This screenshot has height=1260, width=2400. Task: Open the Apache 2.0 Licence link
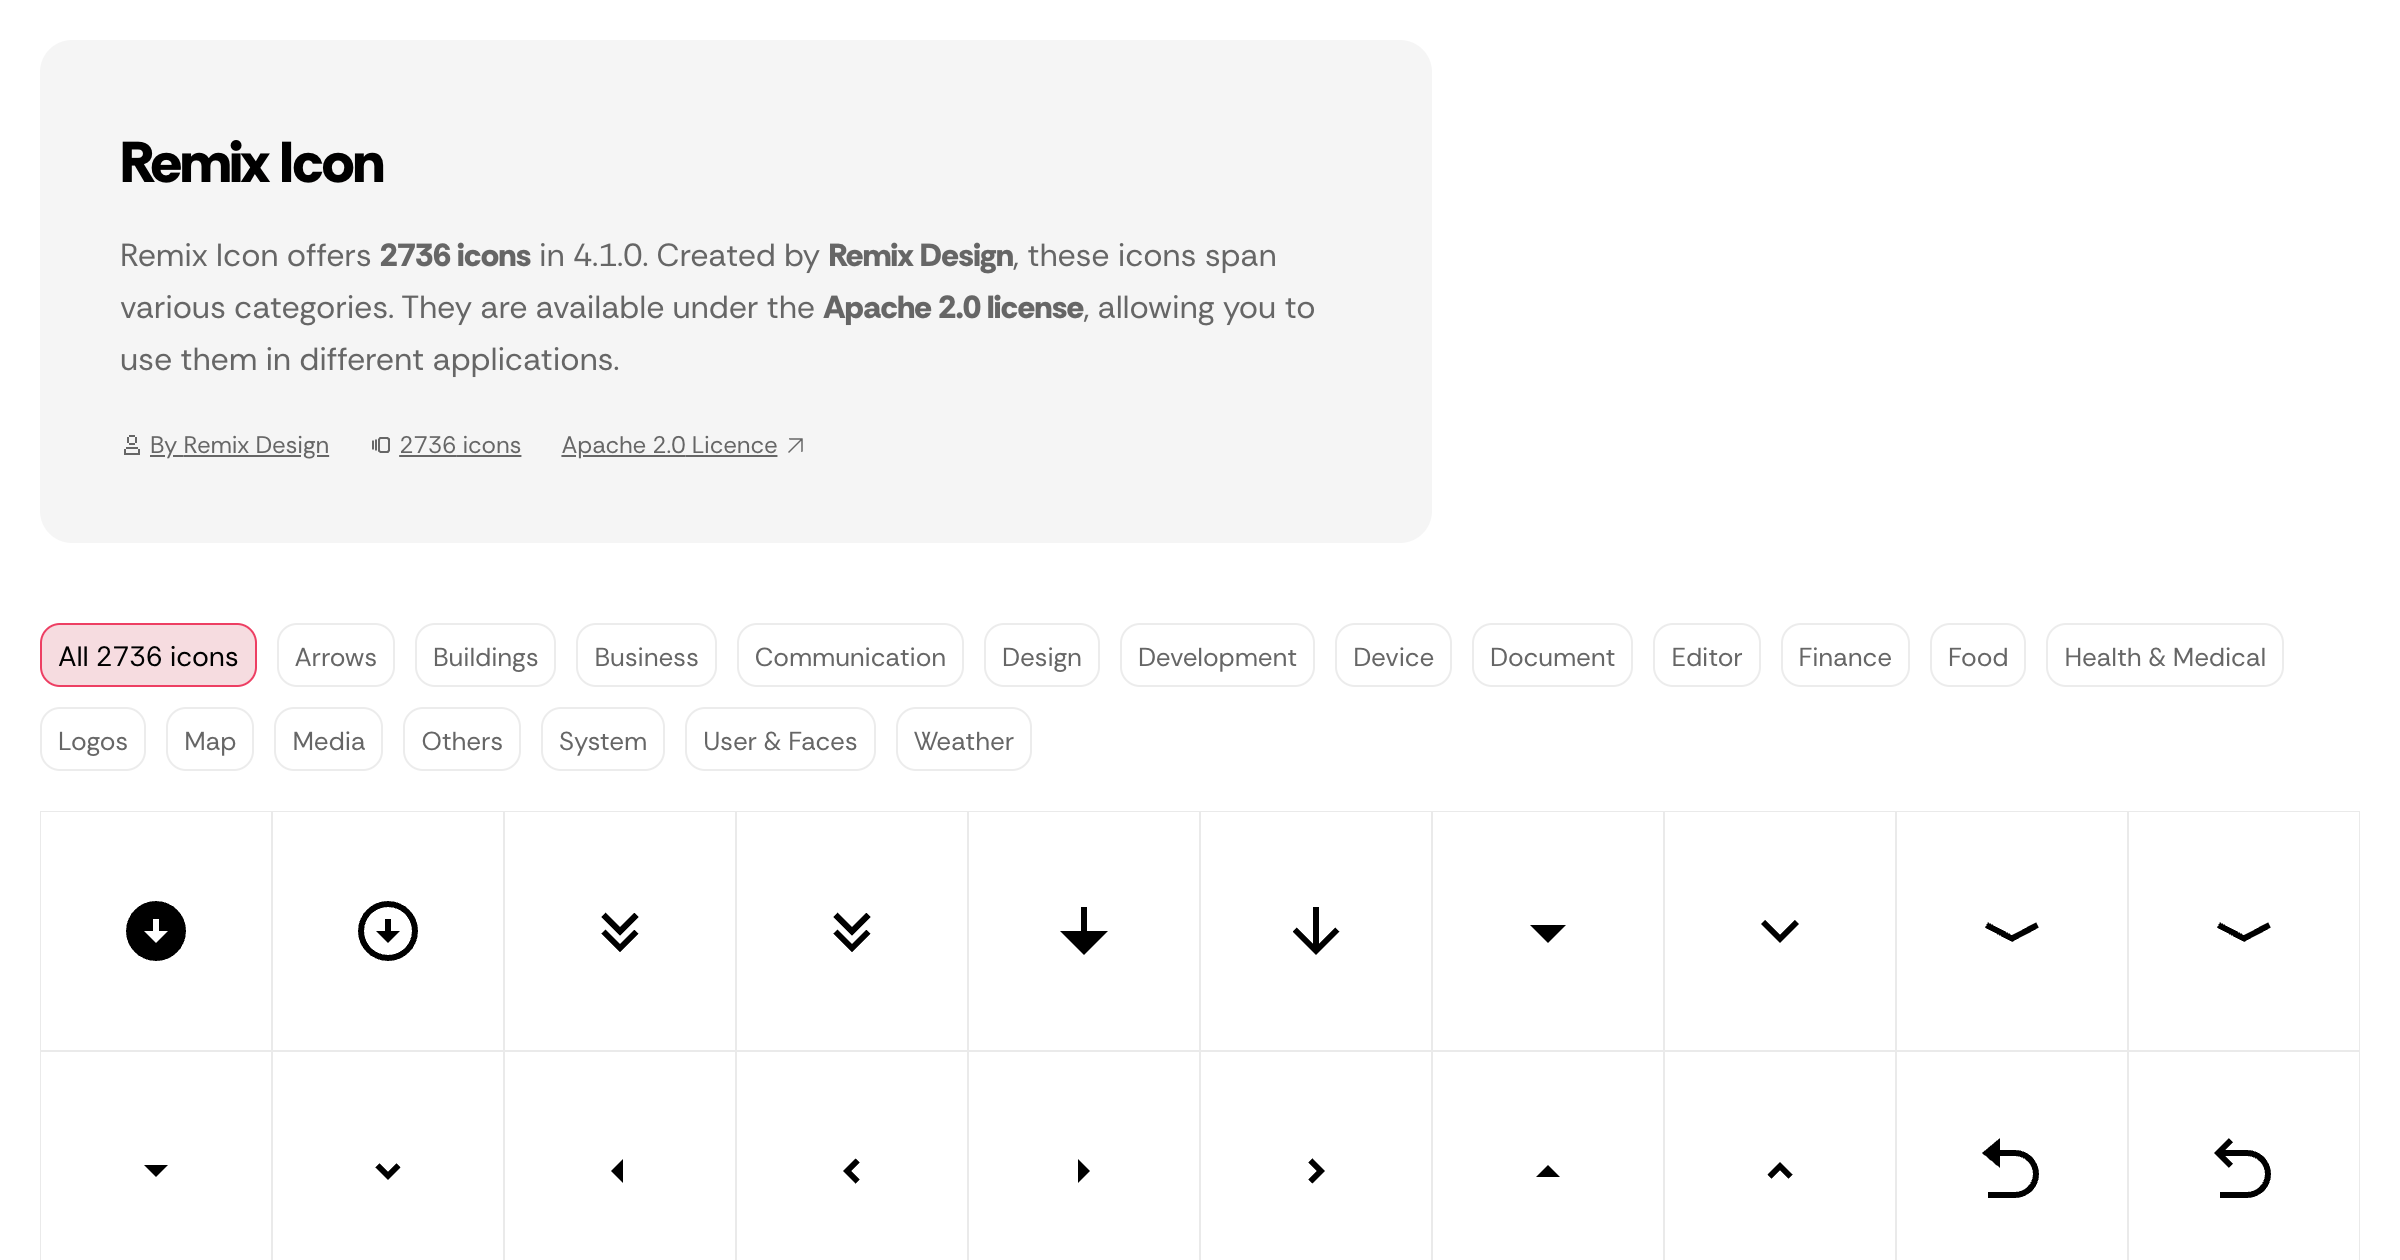point(669,445)
